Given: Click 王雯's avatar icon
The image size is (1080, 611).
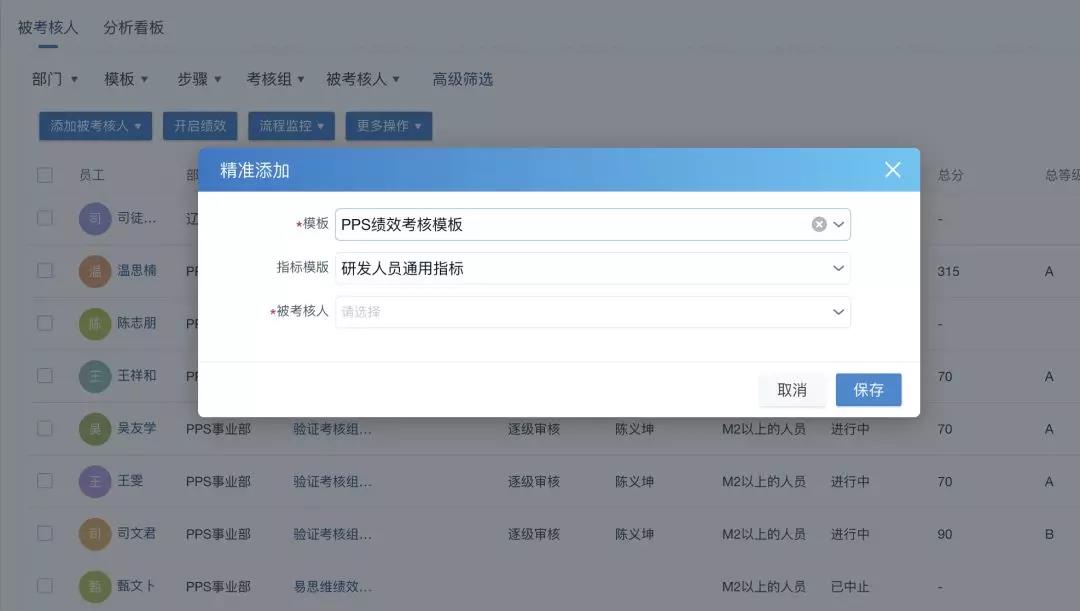Looking at the screenshot, I should coord(95,481).
